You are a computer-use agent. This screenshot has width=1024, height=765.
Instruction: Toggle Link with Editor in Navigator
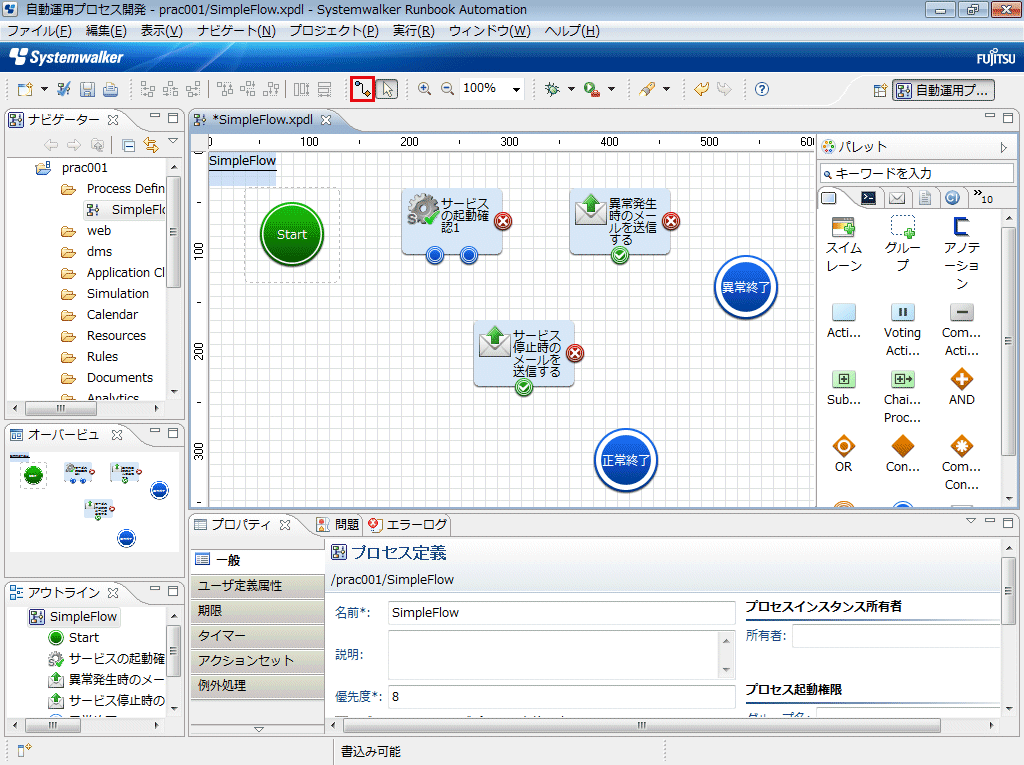151,145
